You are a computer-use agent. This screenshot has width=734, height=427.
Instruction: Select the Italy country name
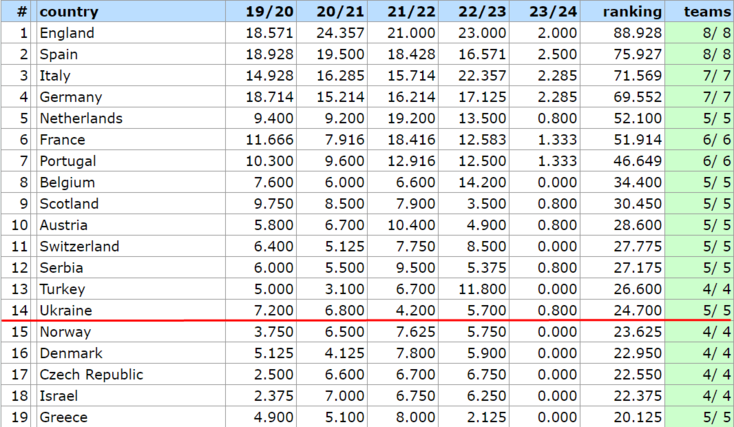(x=55, y=75)
